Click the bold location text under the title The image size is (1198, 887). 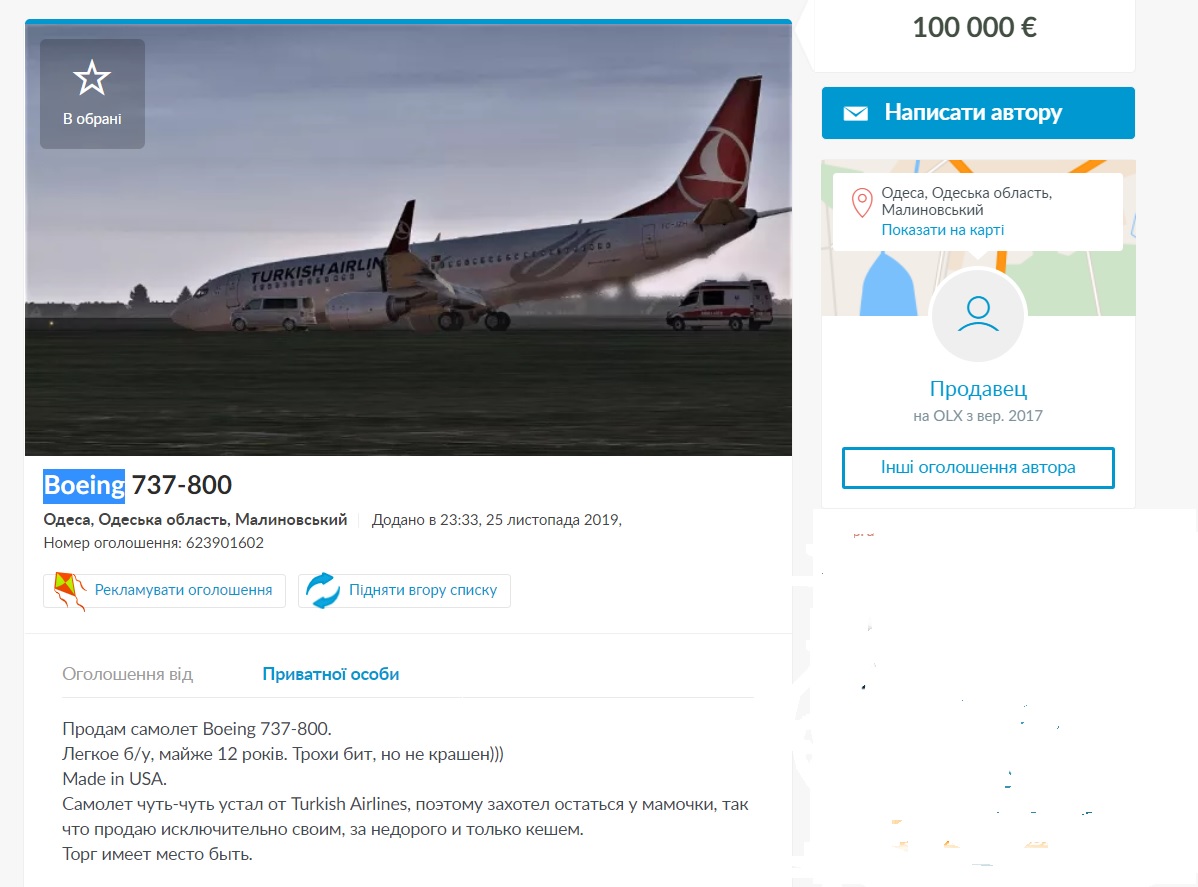(195, 520)
